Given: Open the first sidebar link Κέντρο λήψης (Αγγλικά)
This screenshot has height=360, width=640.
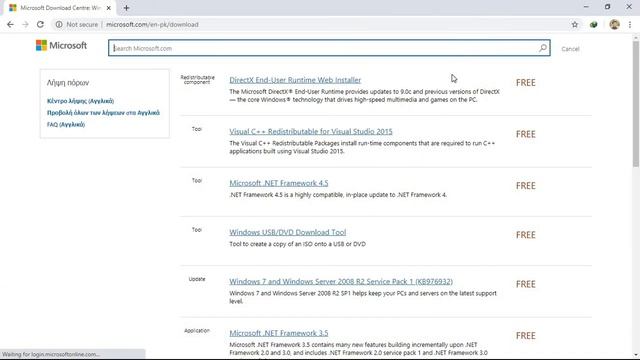Looking at the screenshot, I should pos(80,101).
